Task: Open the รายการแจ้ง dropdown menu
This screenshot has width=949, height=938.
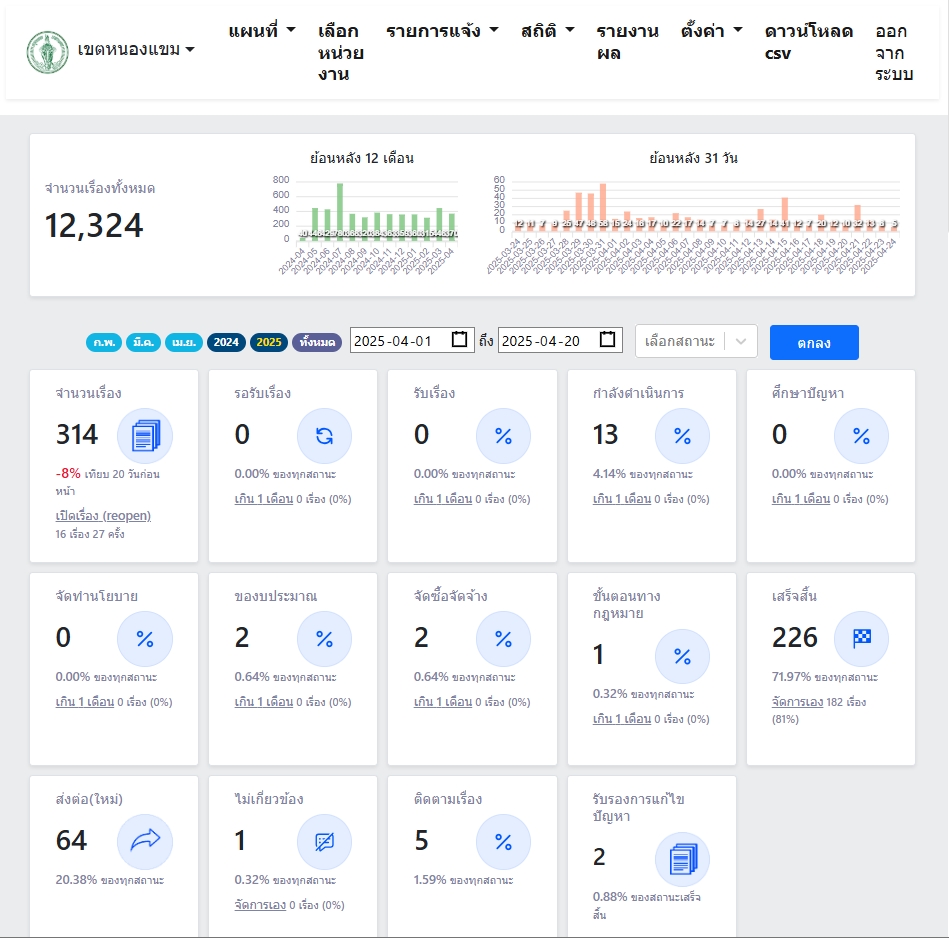Action: pos(442,30)
